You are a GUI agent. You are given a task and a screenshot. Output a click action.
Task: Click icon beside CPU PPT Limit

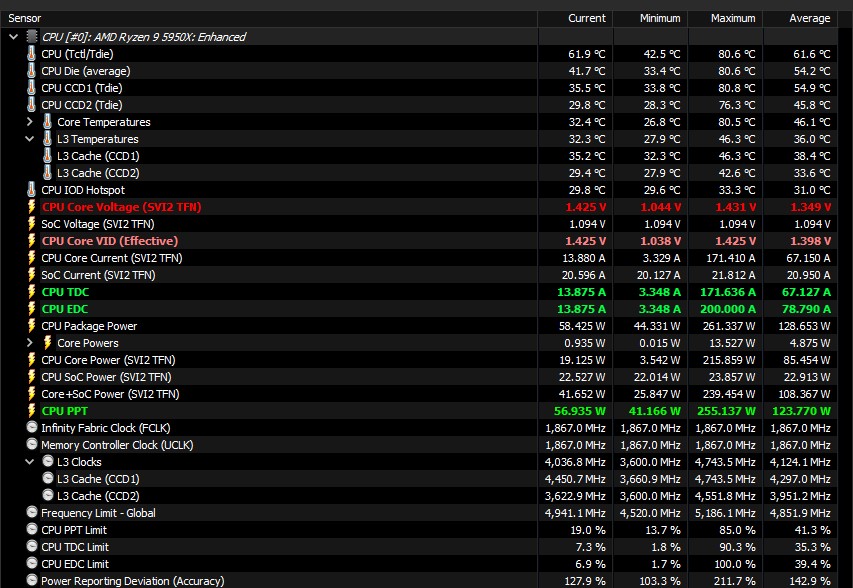(32, 529)
